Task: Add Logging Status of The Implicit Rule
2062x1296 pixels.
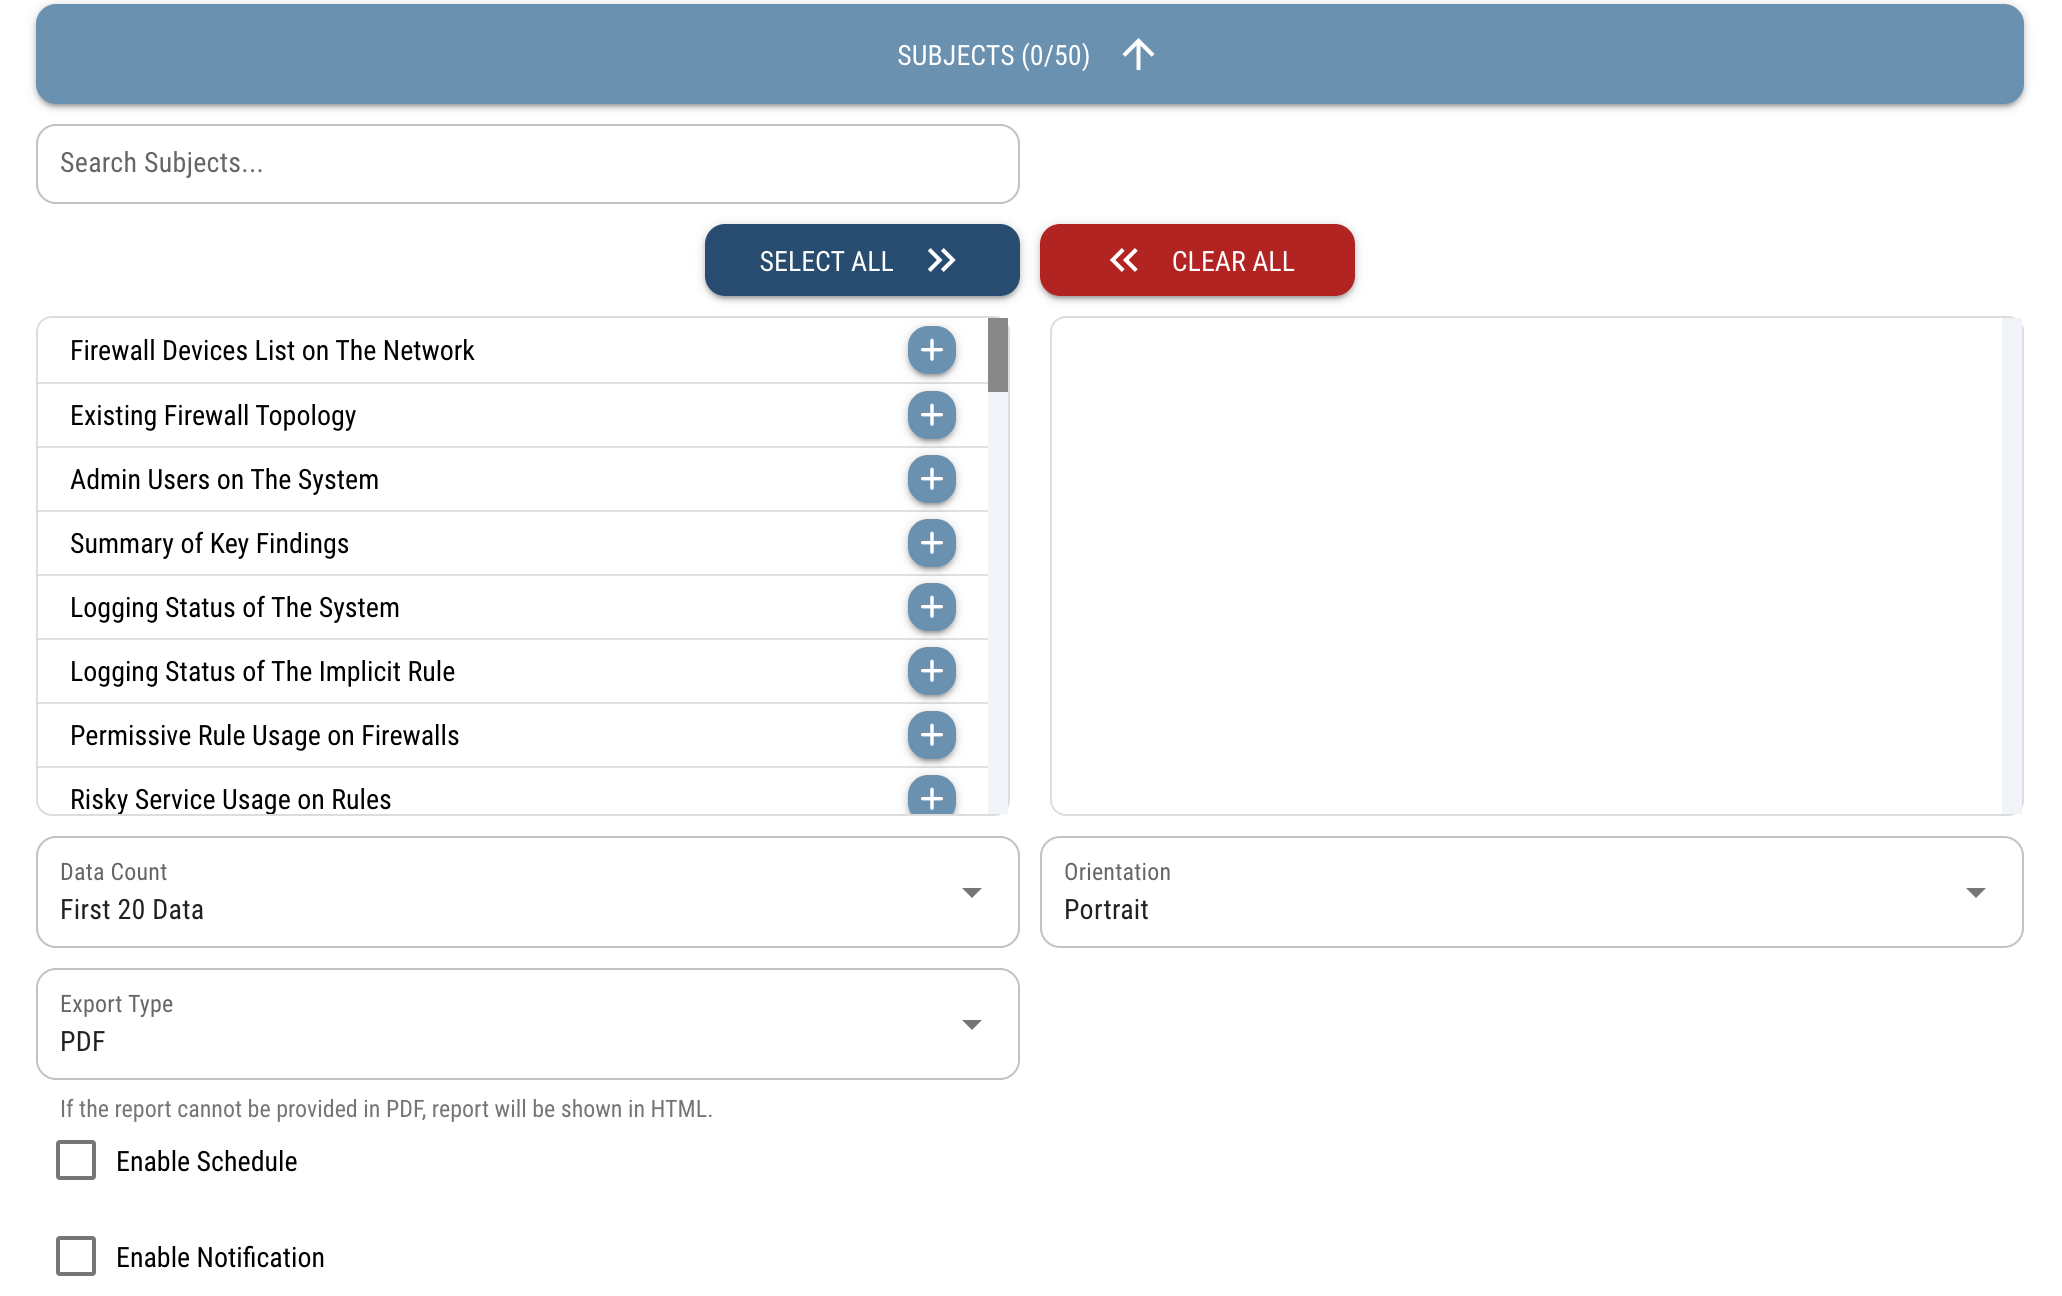Action: point(931,671)
